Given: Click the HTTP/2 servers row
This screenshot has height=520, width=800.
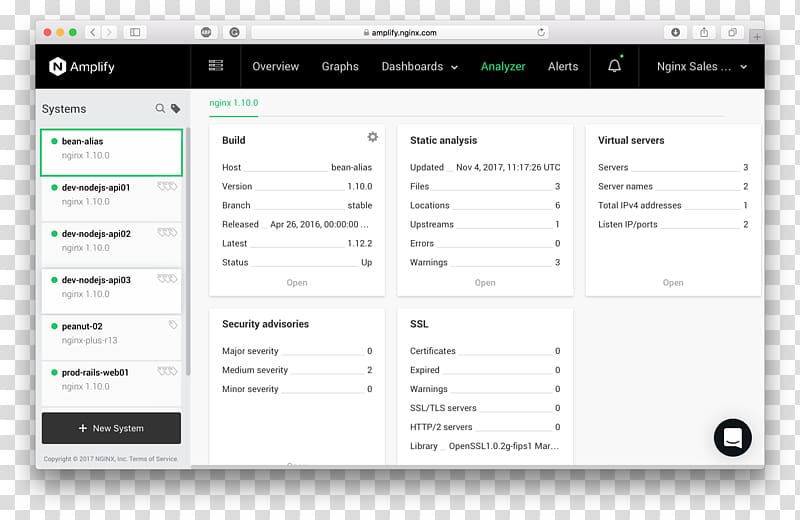Looking at the screenshot, I should [x=485, y=427].
